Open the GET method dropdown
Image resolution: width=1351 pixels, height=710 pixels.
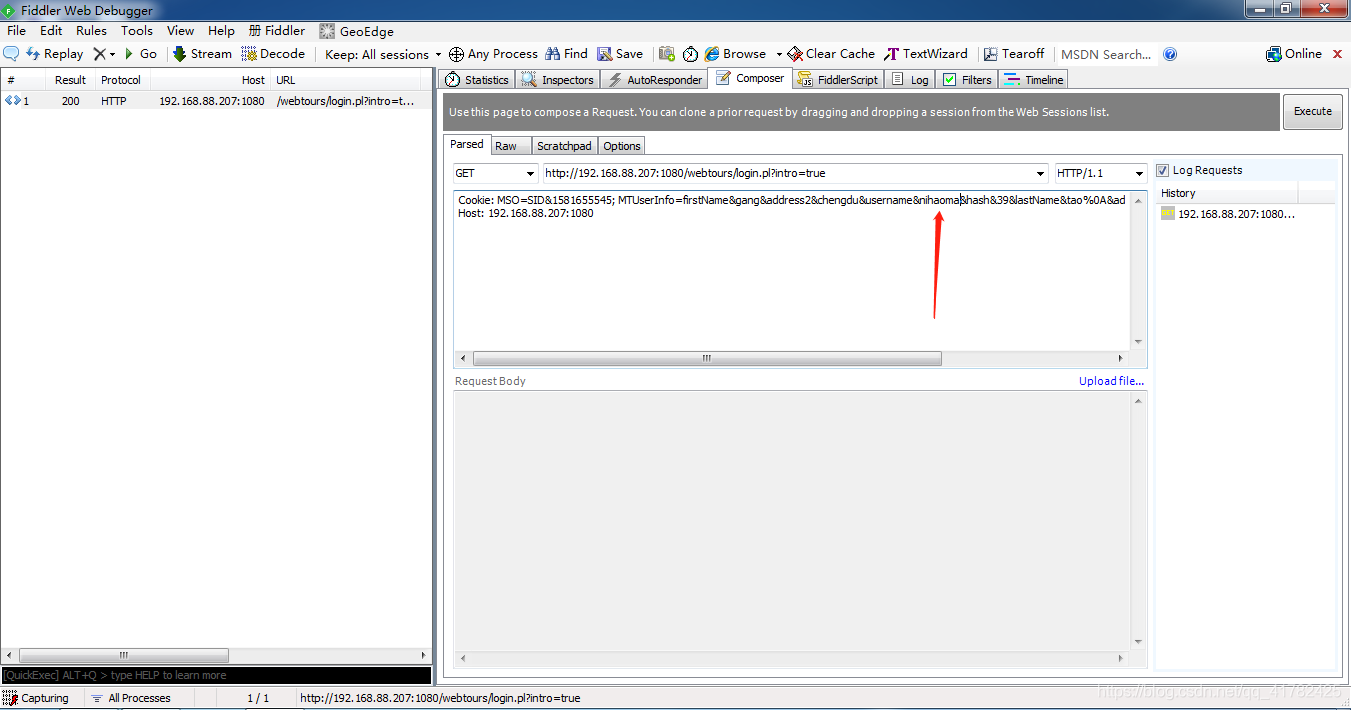pos(495,173)
